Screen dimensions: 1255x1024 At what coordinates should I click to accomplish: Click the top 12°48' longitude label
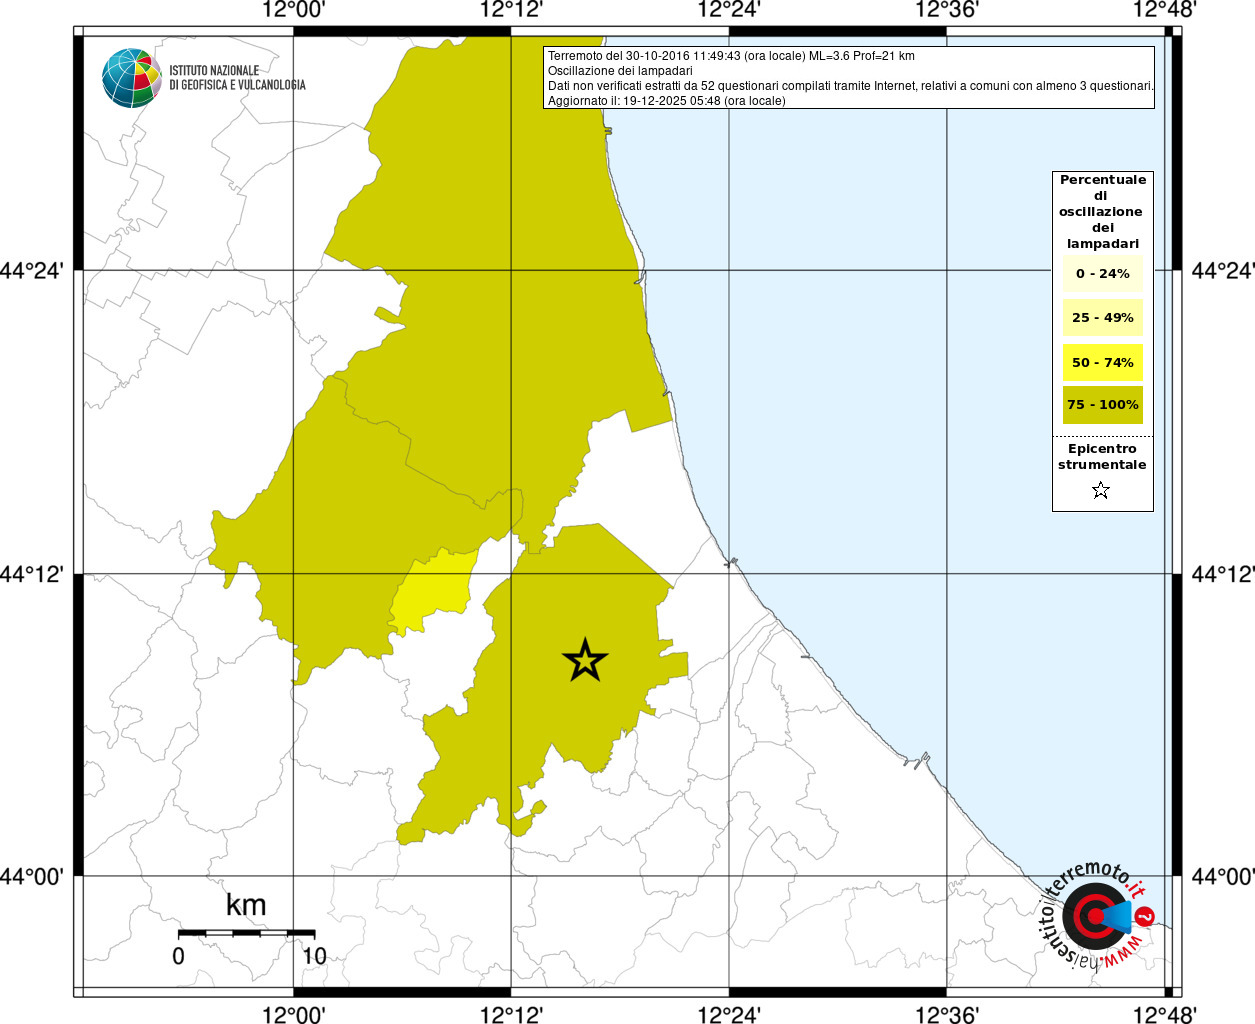(x=1164, y=10)
